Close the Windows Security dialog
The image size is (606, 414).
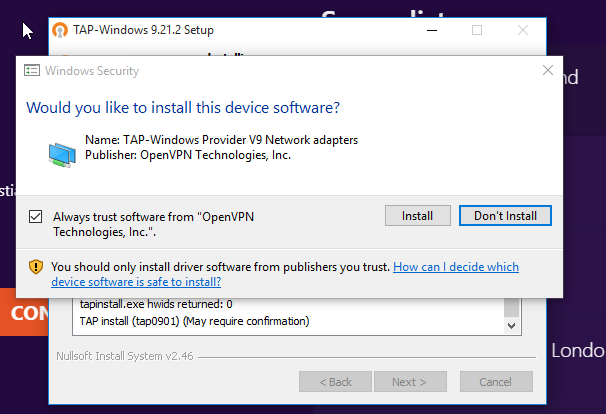point(548,70)
